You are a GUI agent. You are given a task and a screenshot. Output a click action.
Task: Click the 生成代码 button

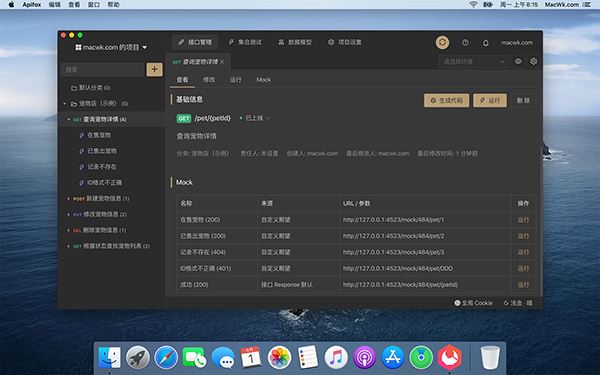[447, 100]
